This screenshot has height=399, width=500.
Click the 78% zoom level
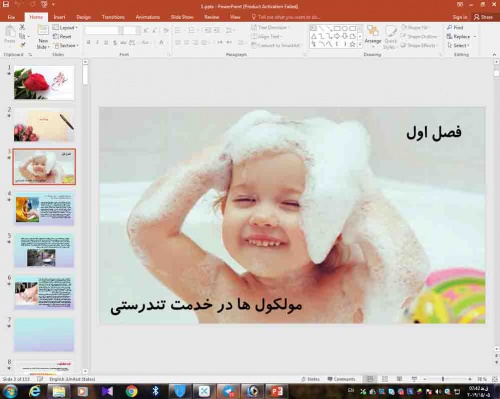pyautogui.click(x=482, y=379)
